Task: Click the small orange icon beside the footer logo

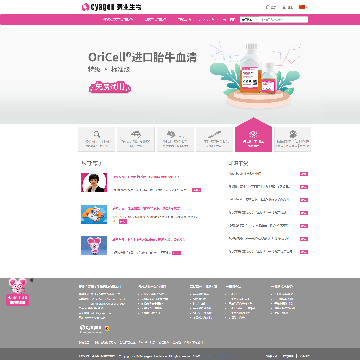Action: pos(107,328)
